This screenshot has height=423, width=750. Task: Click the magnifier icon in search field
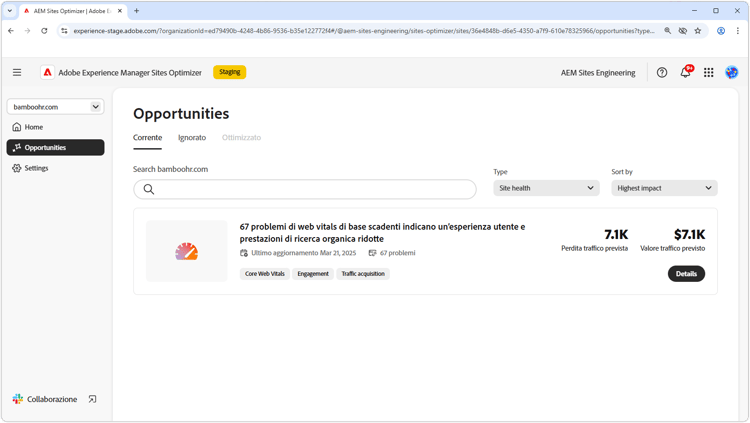click(149, 189)
